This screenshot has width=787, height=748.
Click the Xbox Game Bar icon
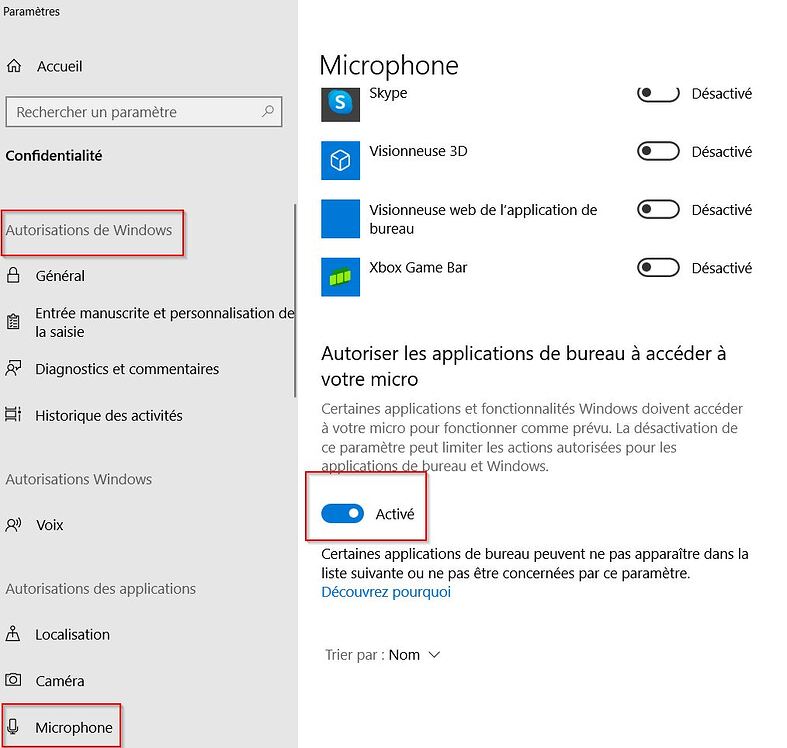point(340,277)
